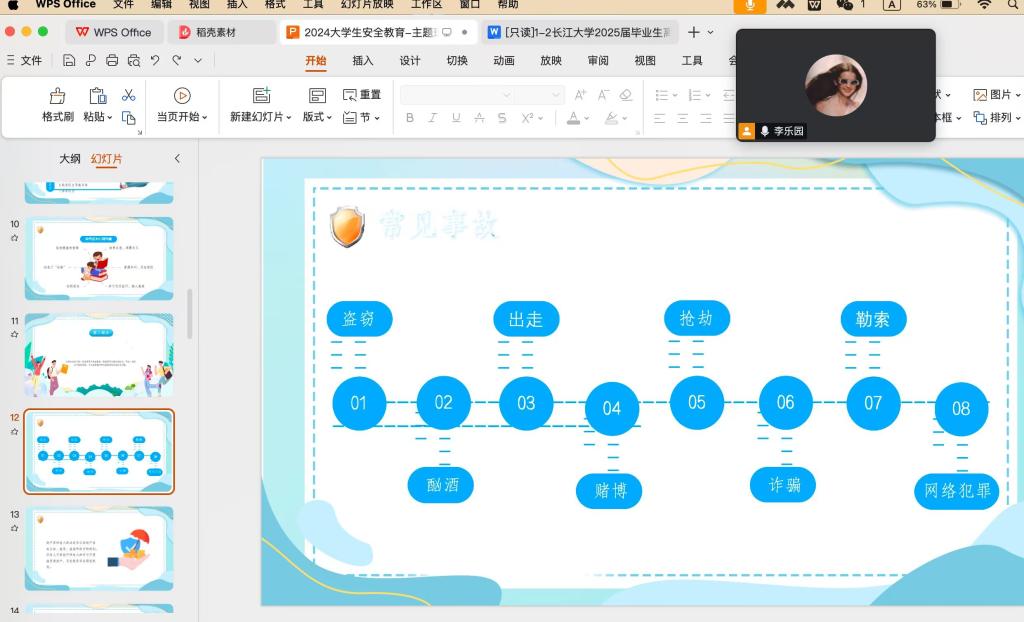This screenshot has height=622, width=1024.
Task: Switch to the 插入 ribbon tab
Action: (x=363, y=60)
